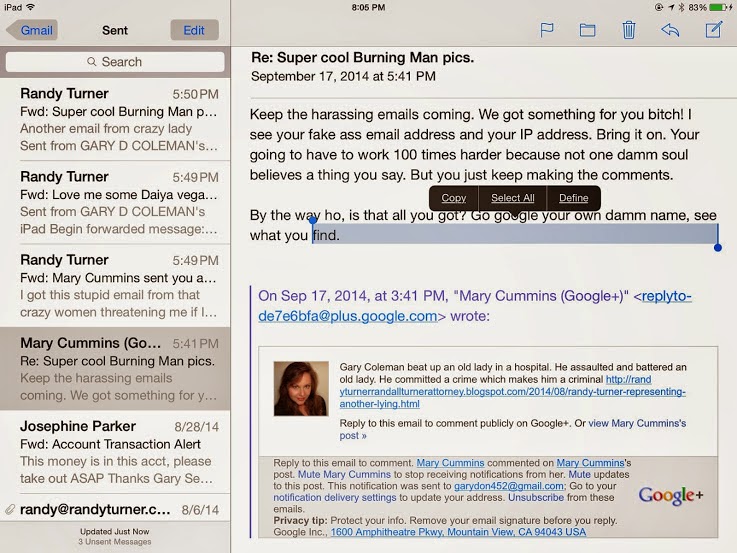Tap location services arrow icon
Viewport: 737px width, 553px height.
tap(671, 7)
